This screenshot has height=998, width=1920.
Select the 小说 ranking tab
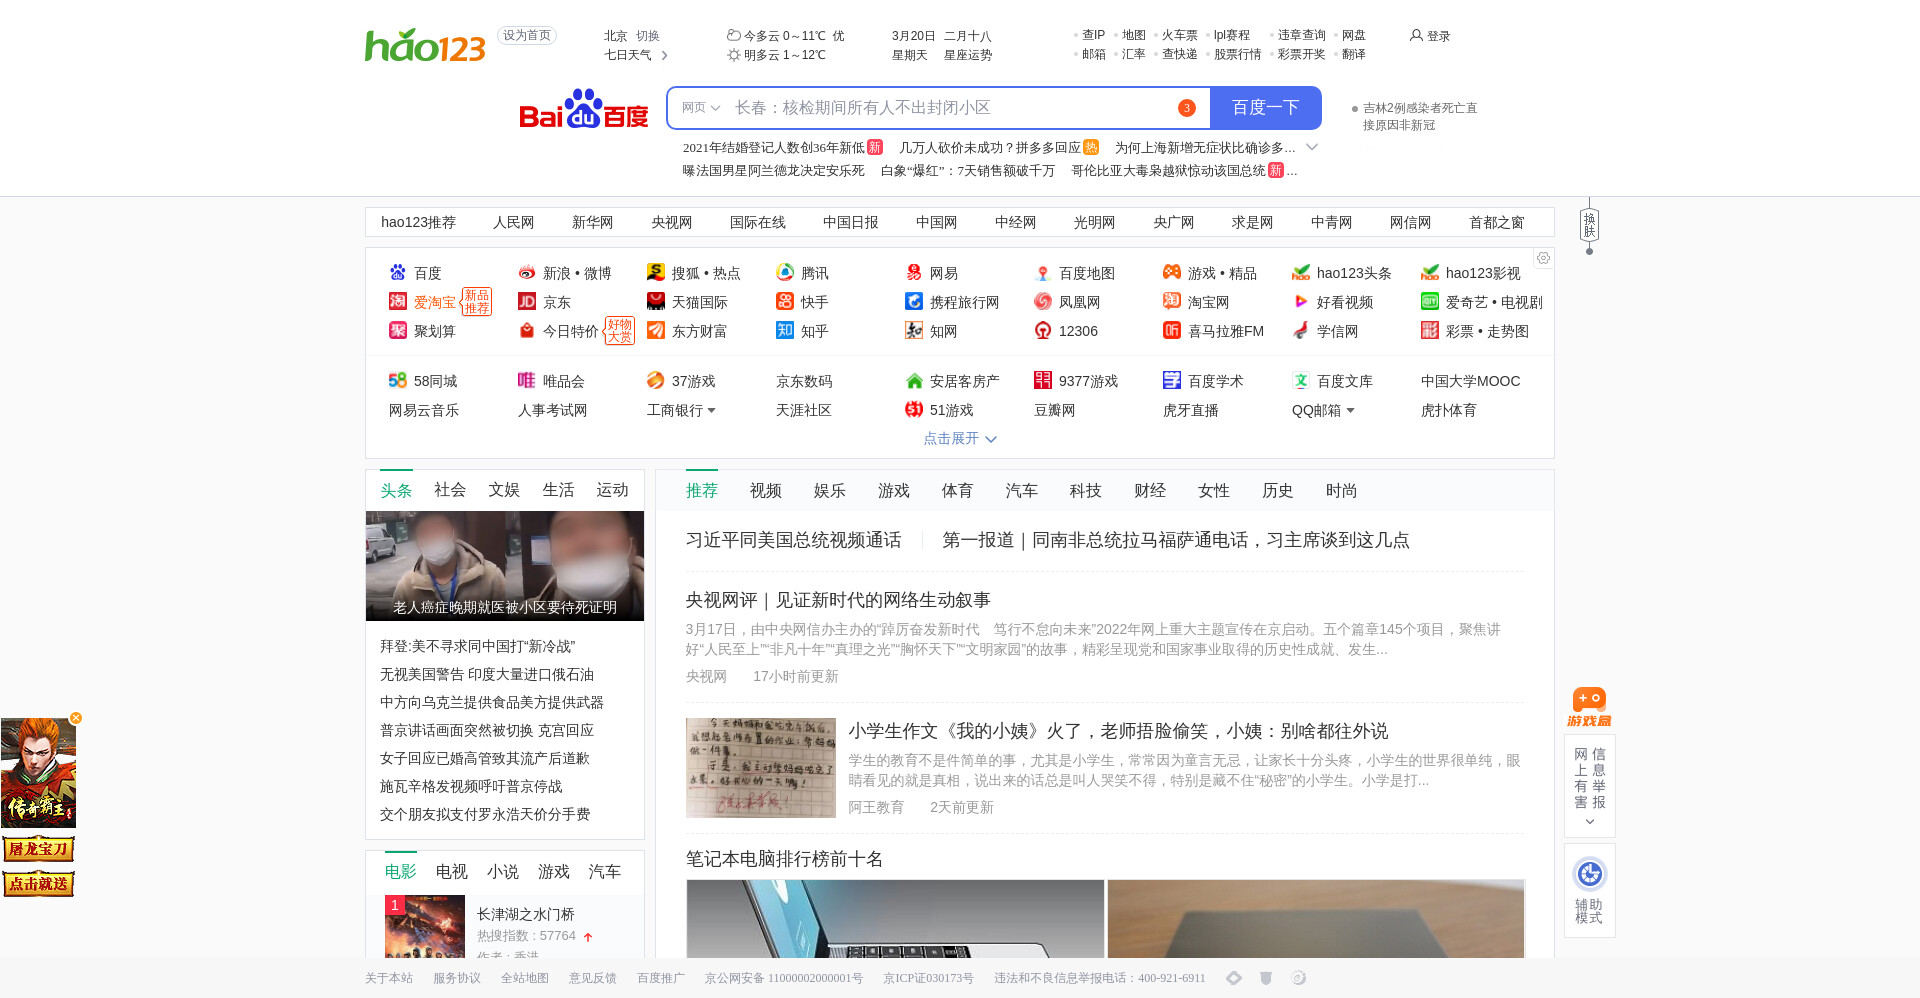[x=503, y=872]
